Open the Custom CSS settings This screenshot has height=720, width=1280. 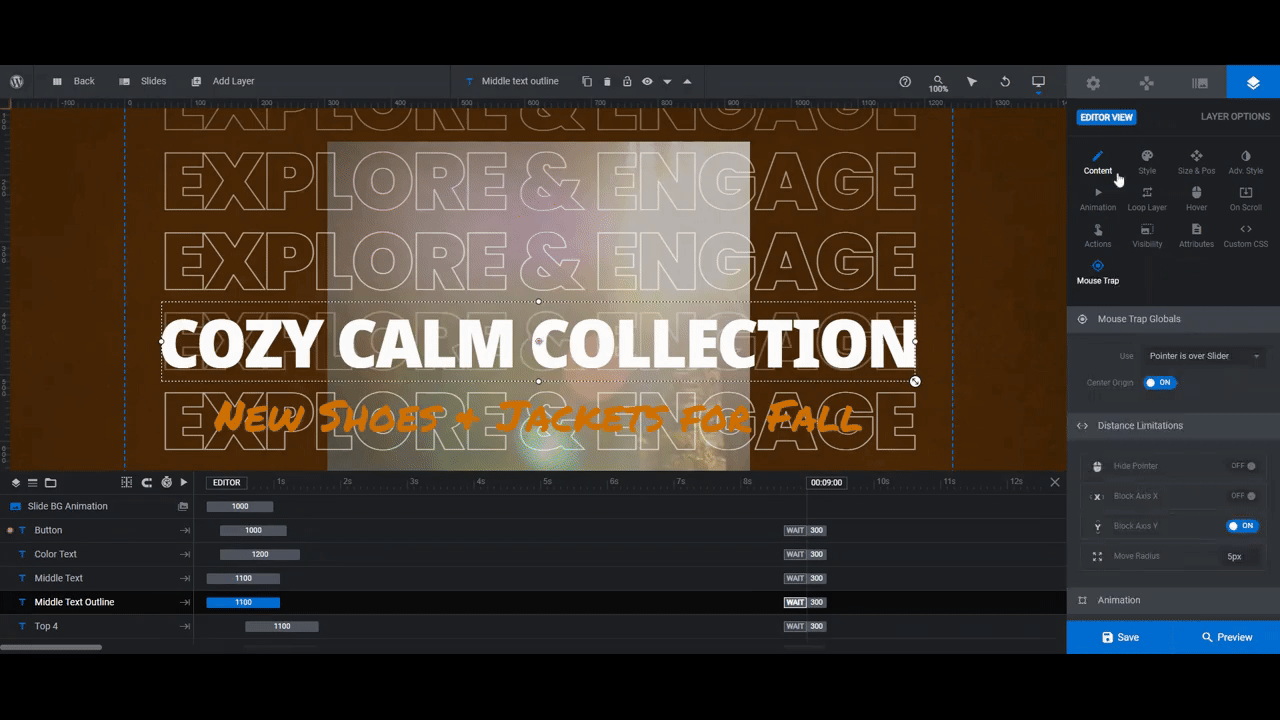tap(1246, 236)
